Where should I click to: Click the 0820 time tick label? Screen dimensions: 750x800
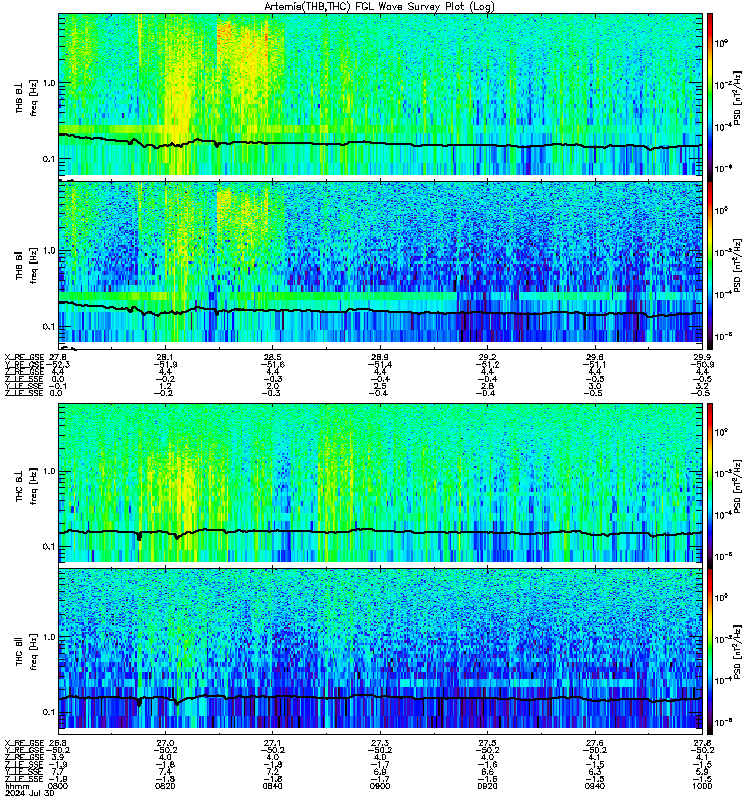165,786
